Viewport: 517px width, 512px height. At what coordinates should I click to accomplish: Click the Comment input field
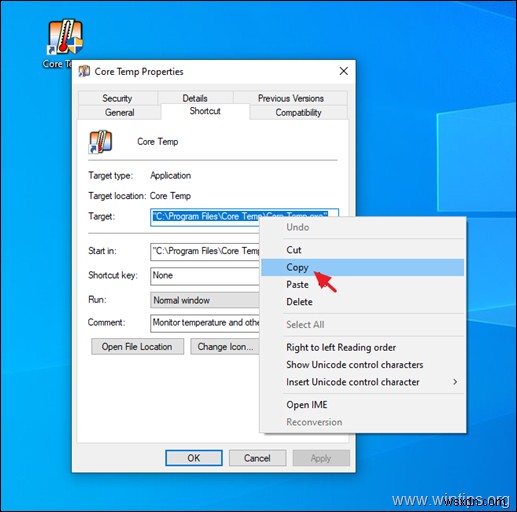pos(205,323)
